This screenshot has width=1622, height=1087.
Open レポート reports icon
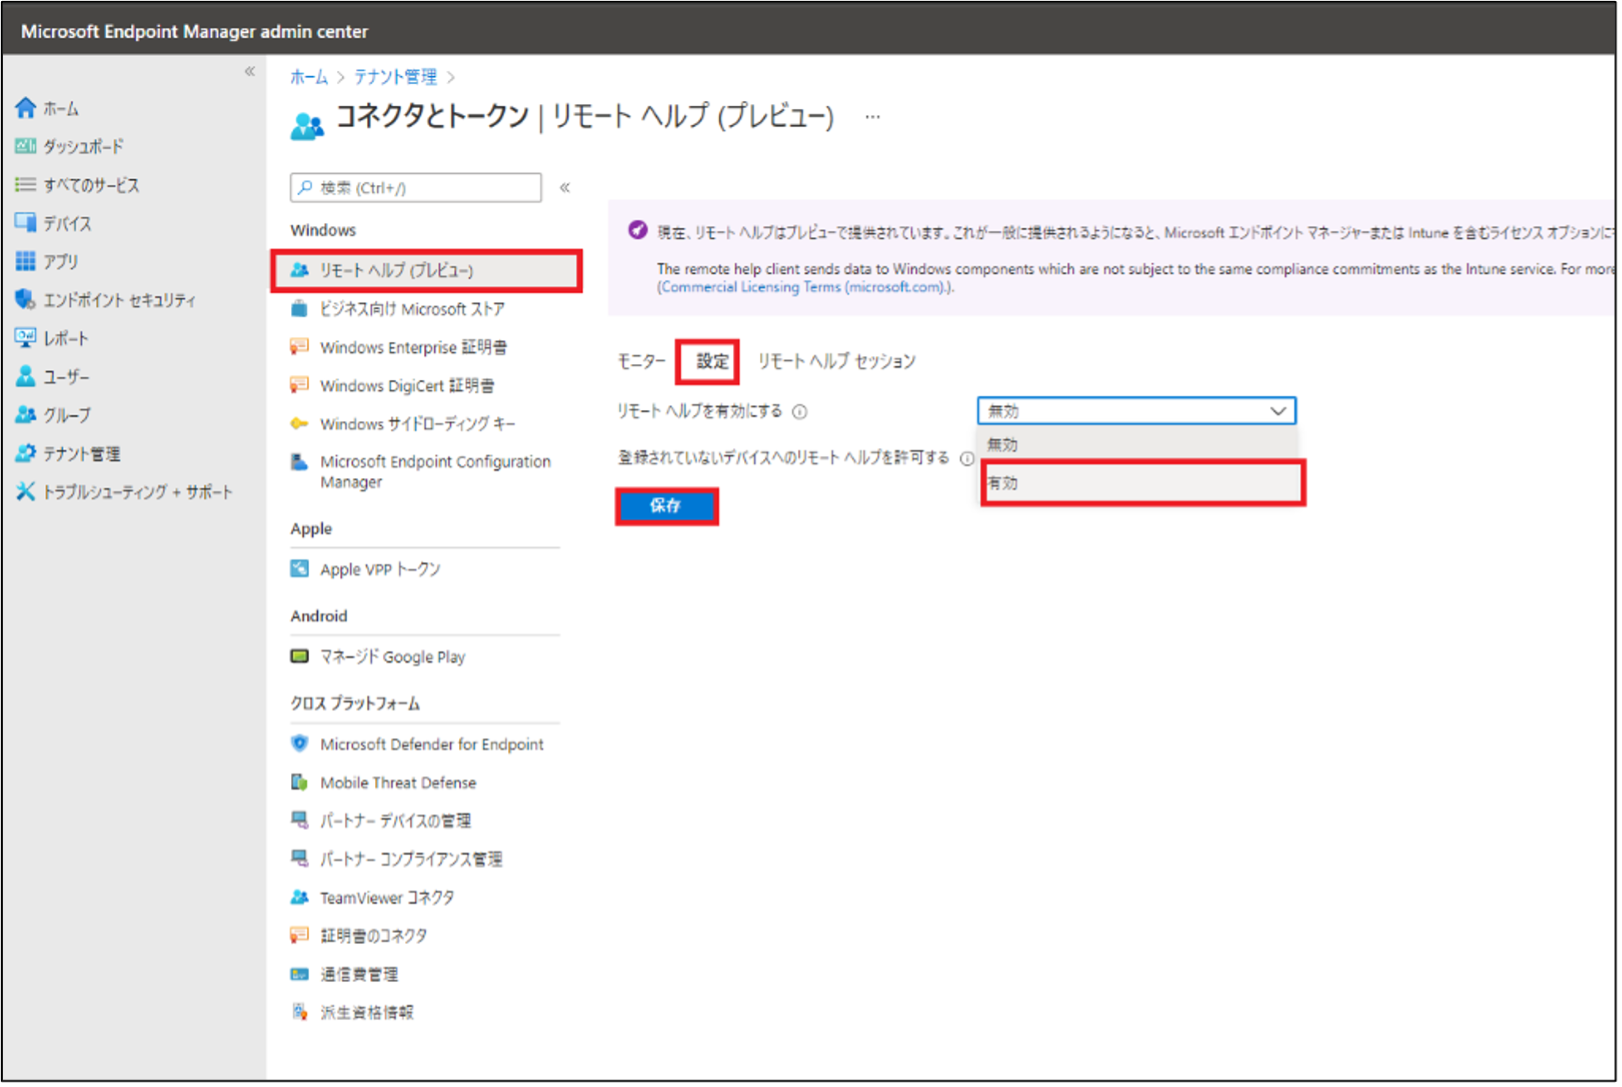(x=26, y=338)
